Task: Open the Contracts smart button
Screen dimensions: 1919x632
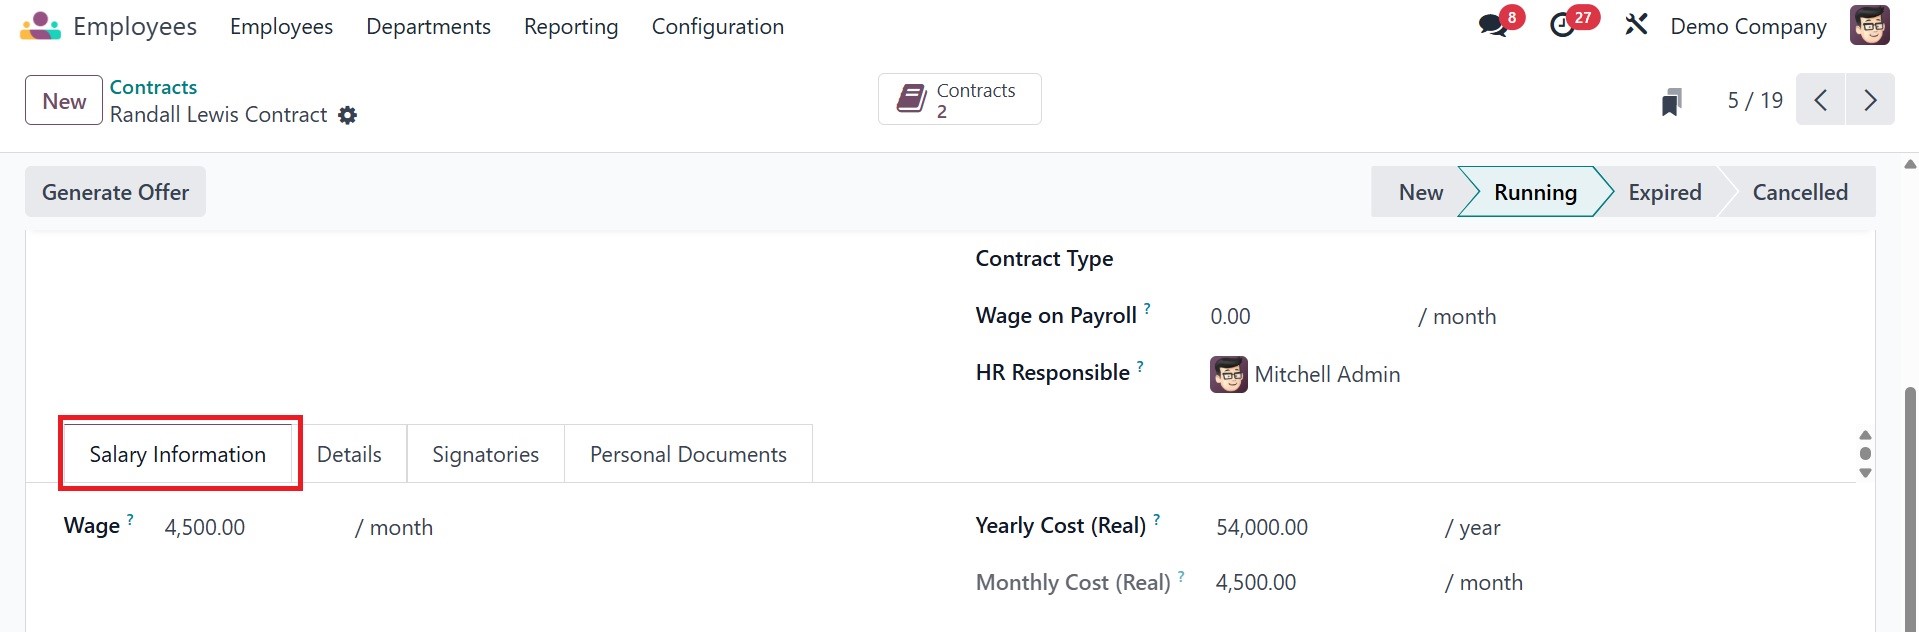Action: (x=959, y=100)
